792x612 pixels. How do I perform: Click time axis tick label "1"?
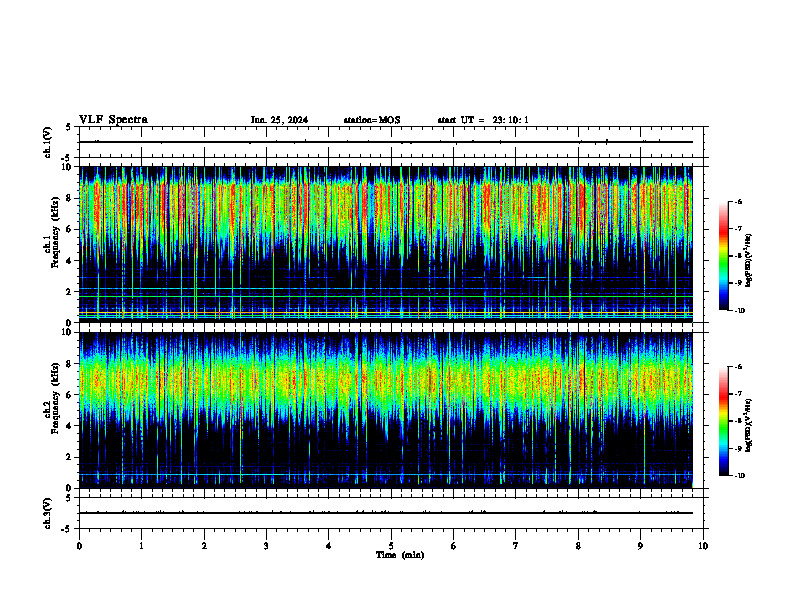(141, 546)
